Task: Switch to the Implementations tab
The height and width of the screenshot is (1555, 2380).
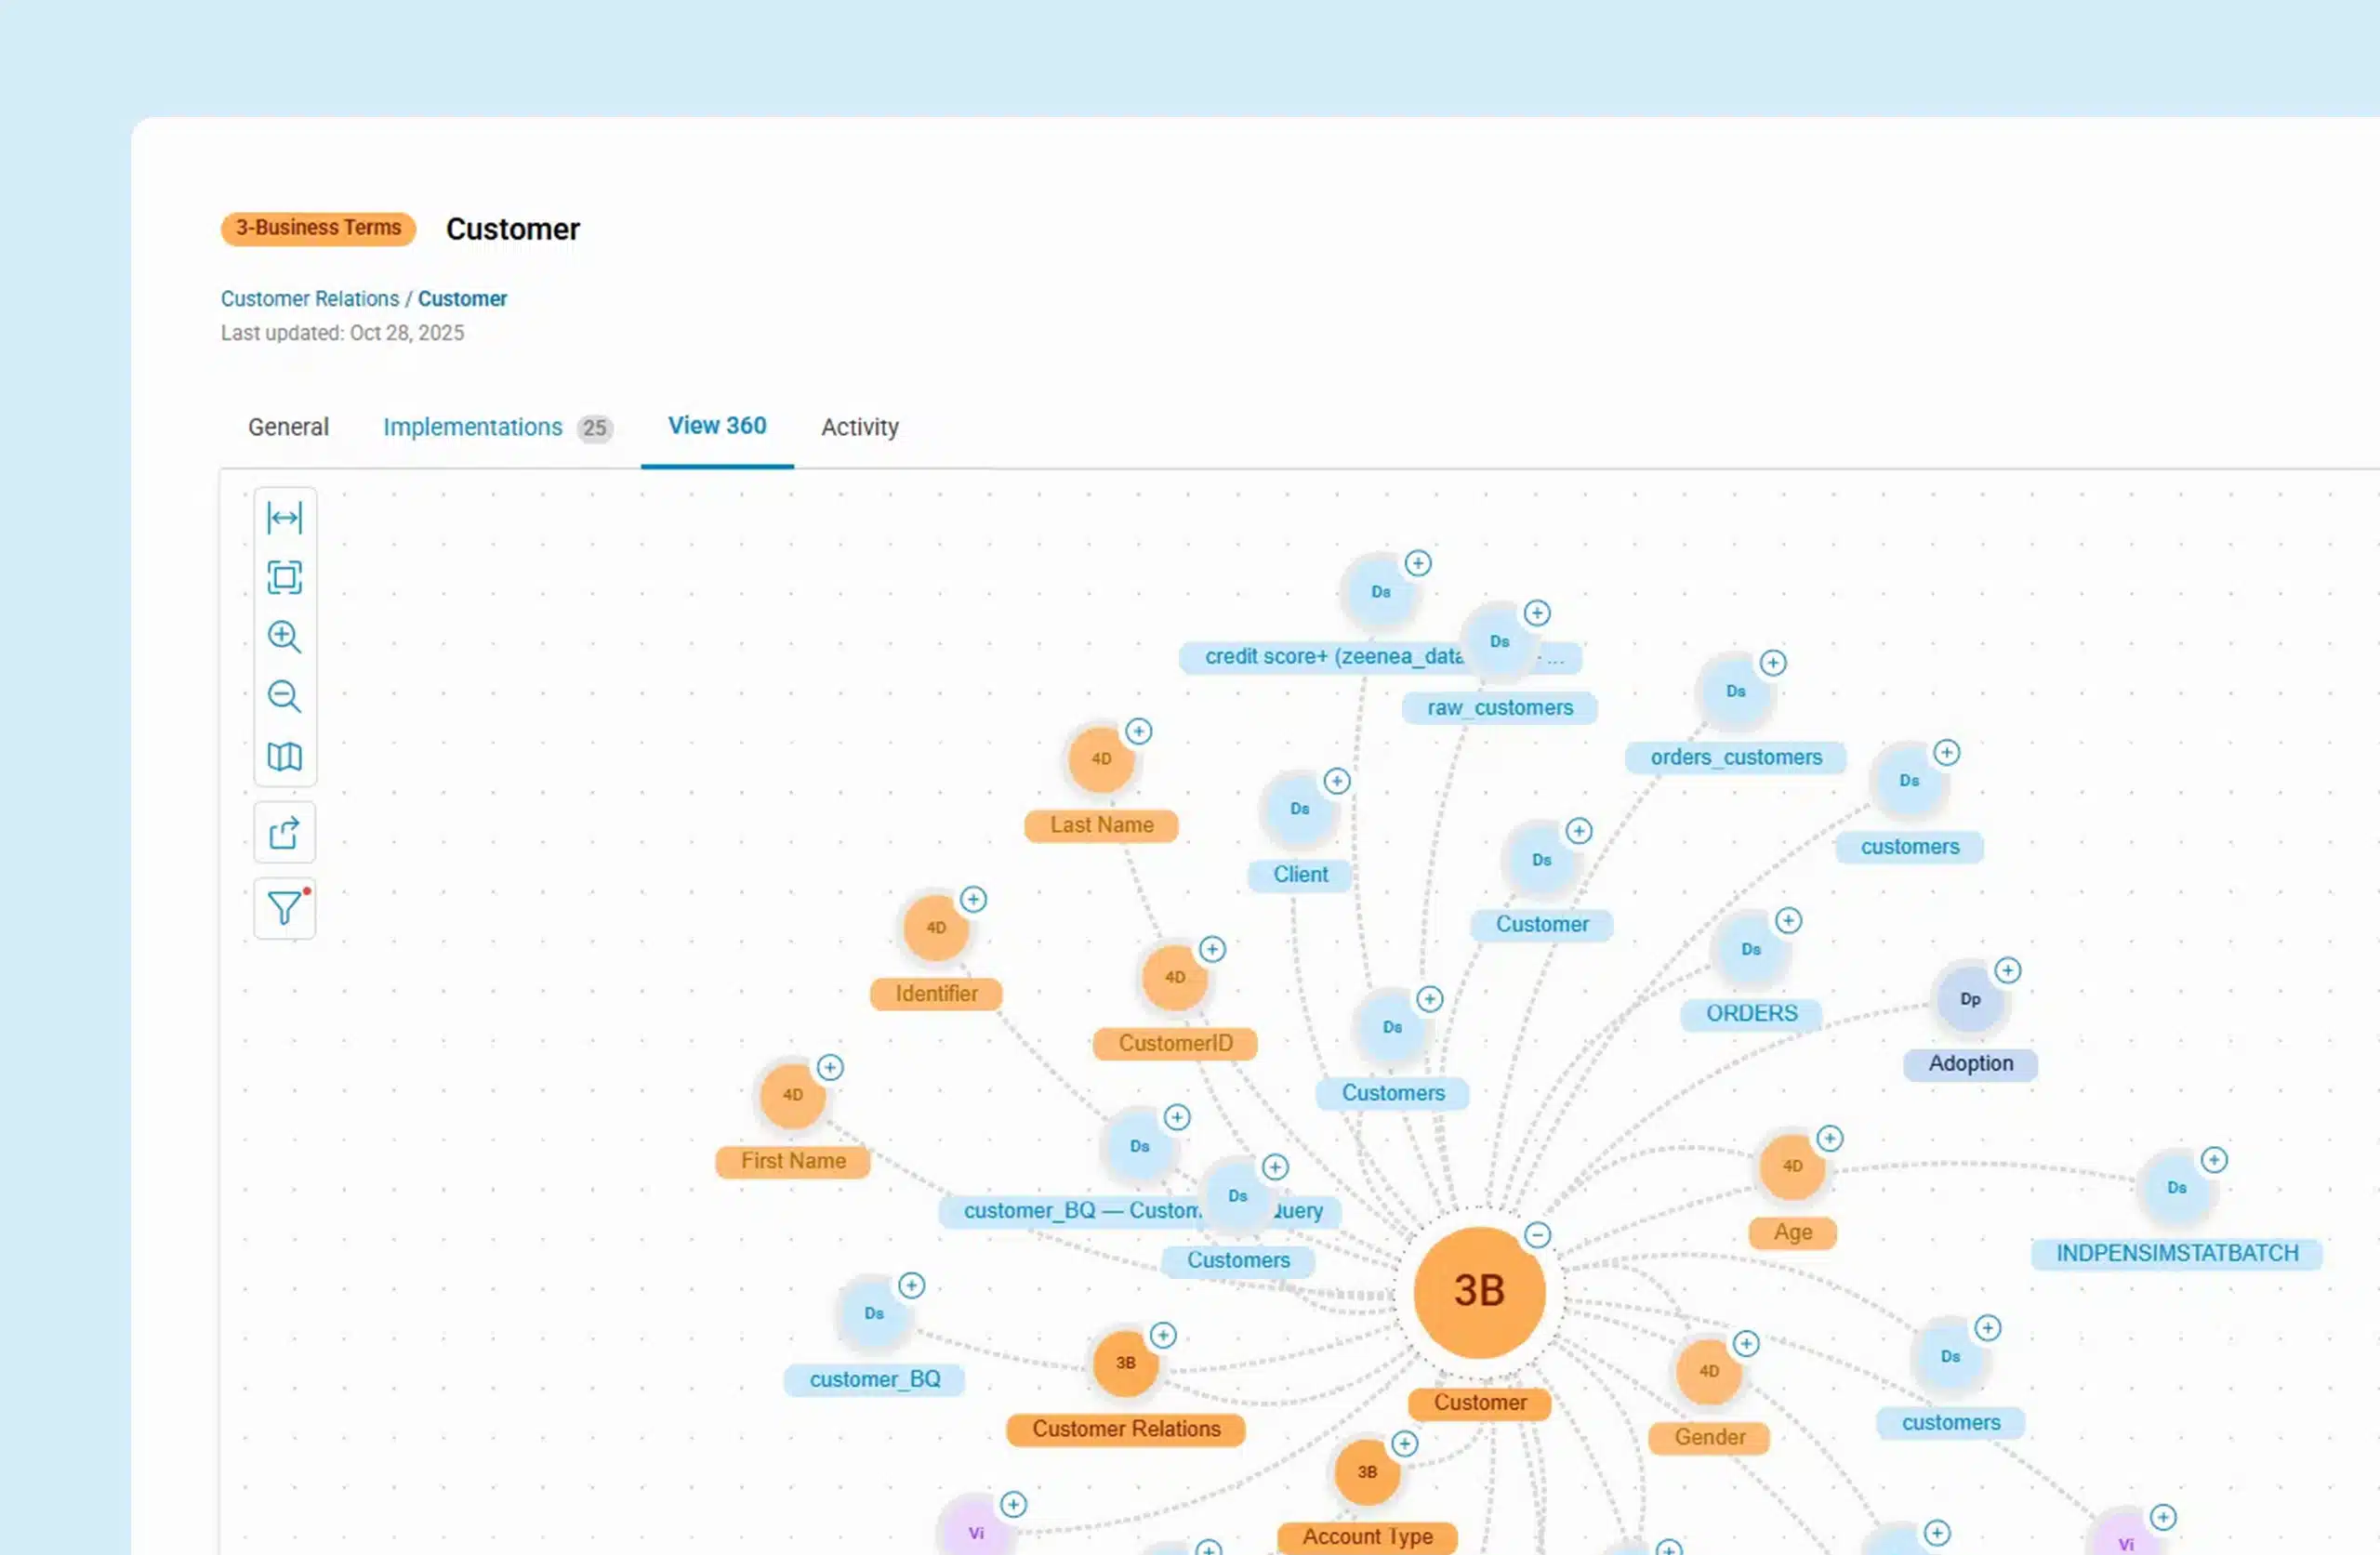Action: coord(473,427)
